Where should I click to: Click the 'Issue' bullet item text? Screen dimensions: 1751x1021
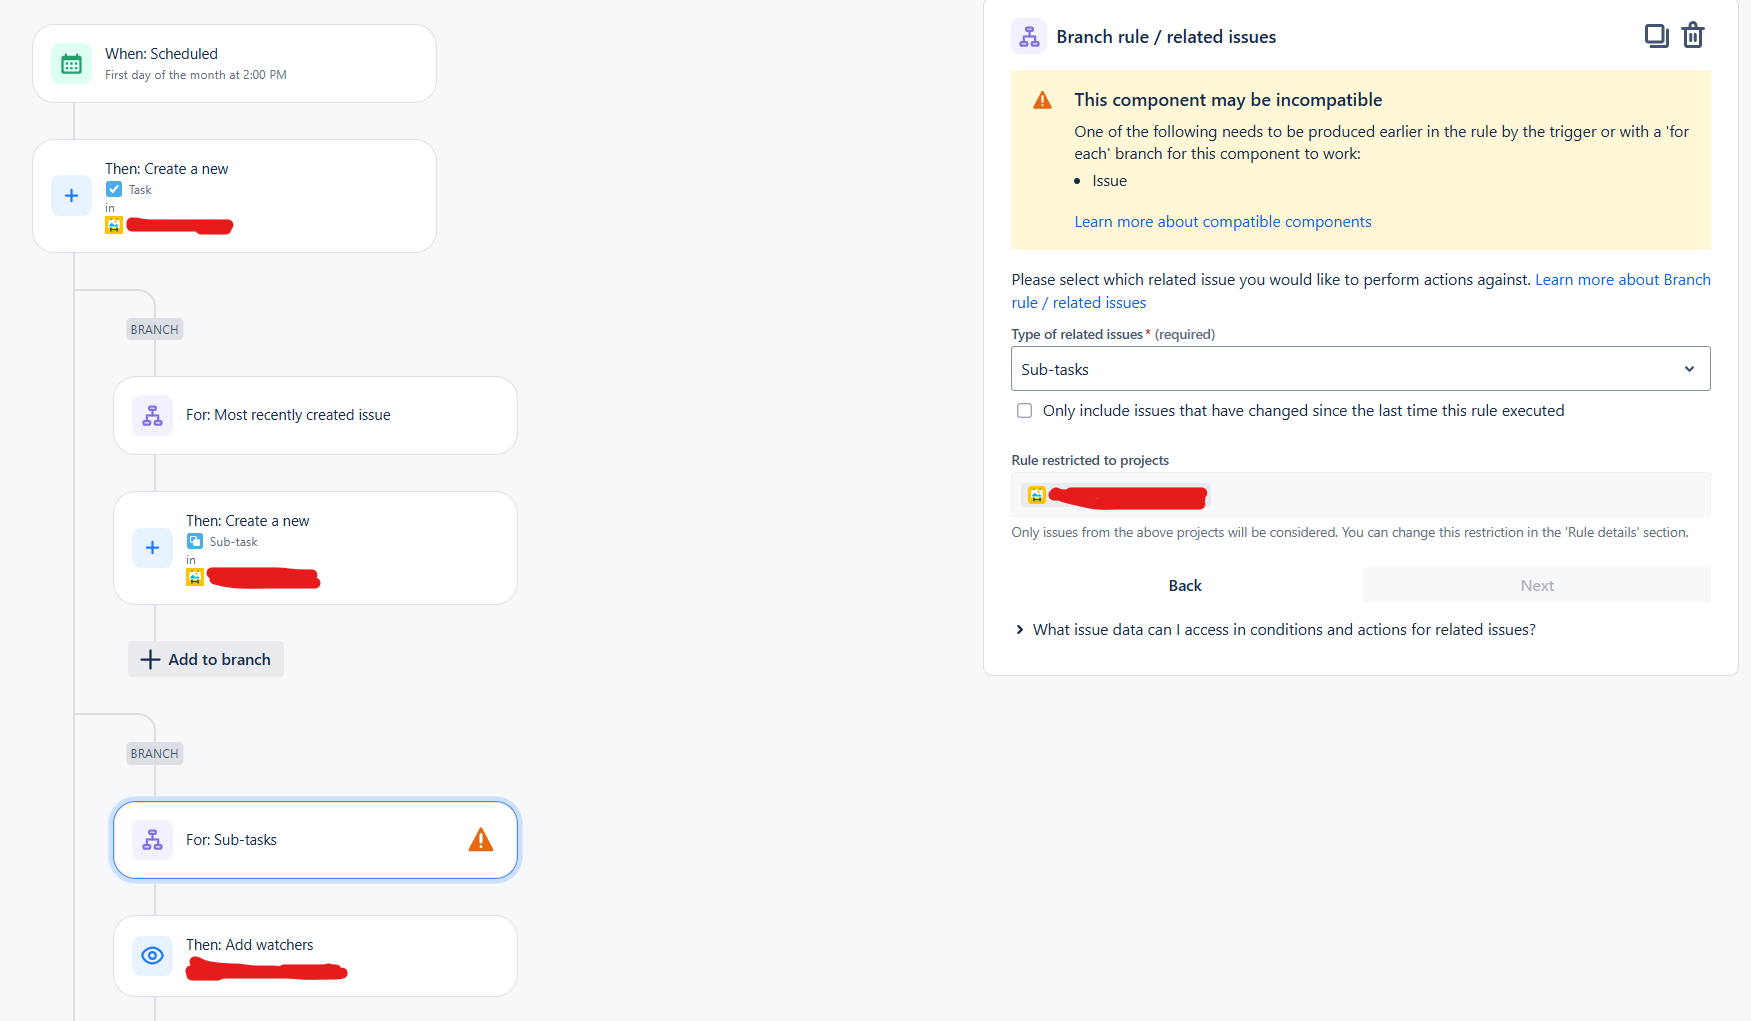(1109, 181)
